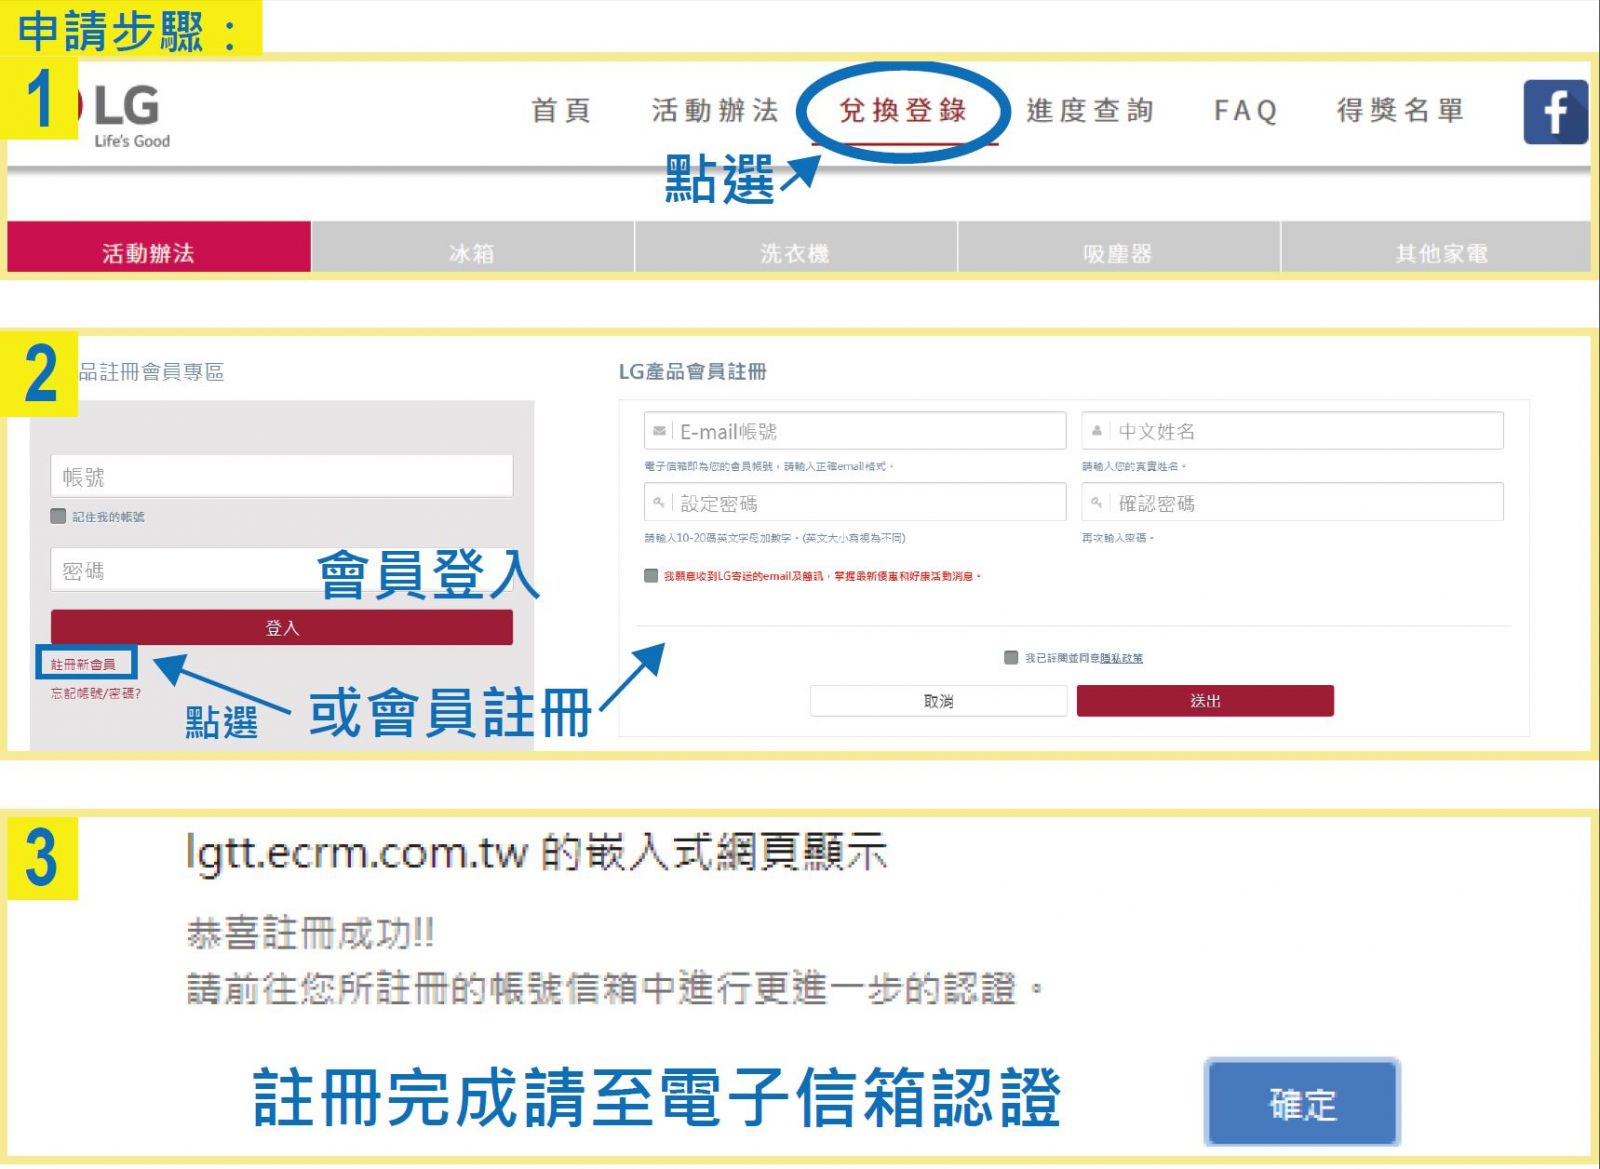Click the 請輸入10-20碼 password hint text
Screen dimensions: 1600x1169
(x=775, y=538)
